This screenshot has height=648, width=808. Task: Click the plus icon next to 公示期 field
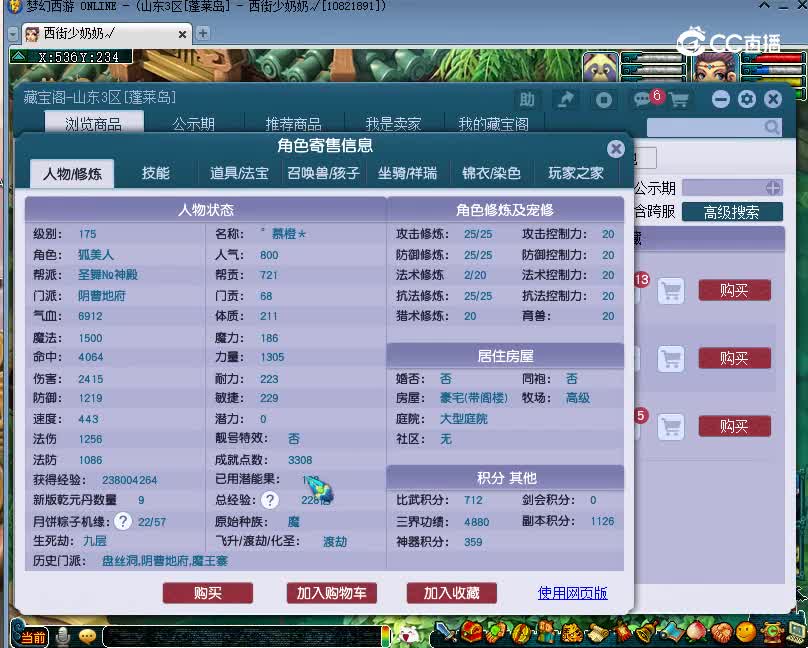pos(772,187)
